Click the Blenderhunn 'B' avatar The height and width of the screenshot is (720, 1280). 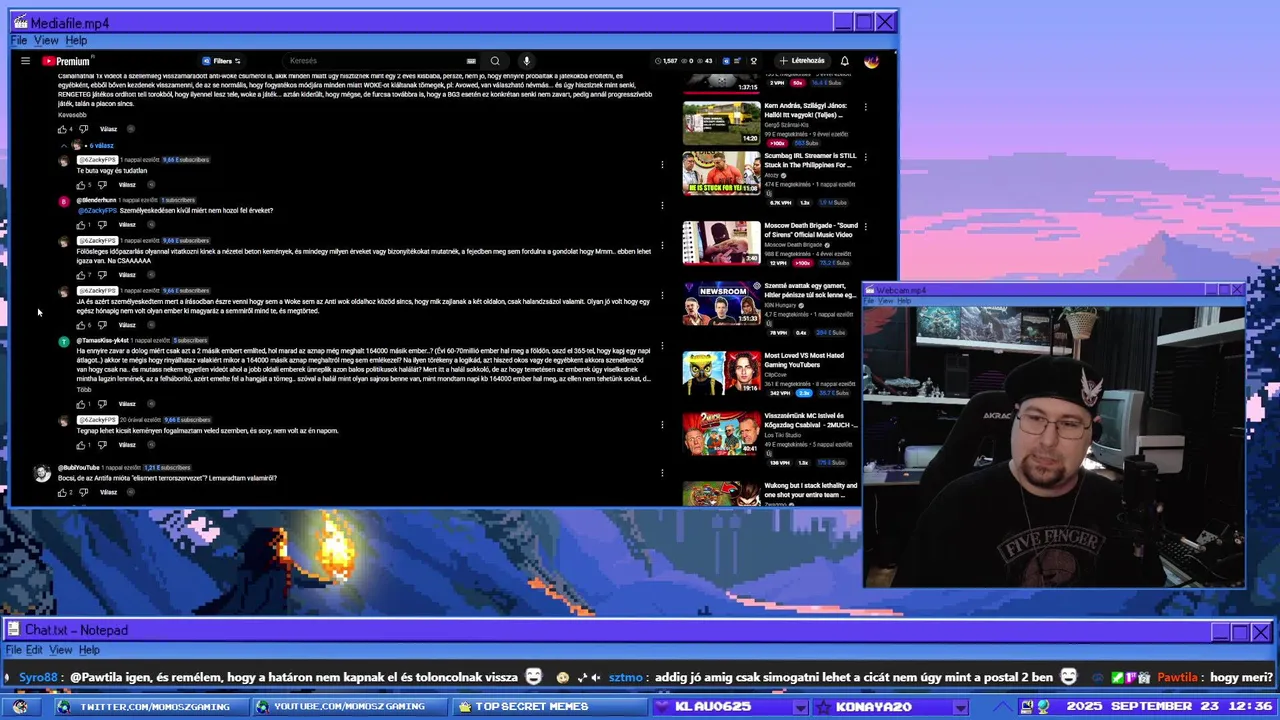coord(64,201)
